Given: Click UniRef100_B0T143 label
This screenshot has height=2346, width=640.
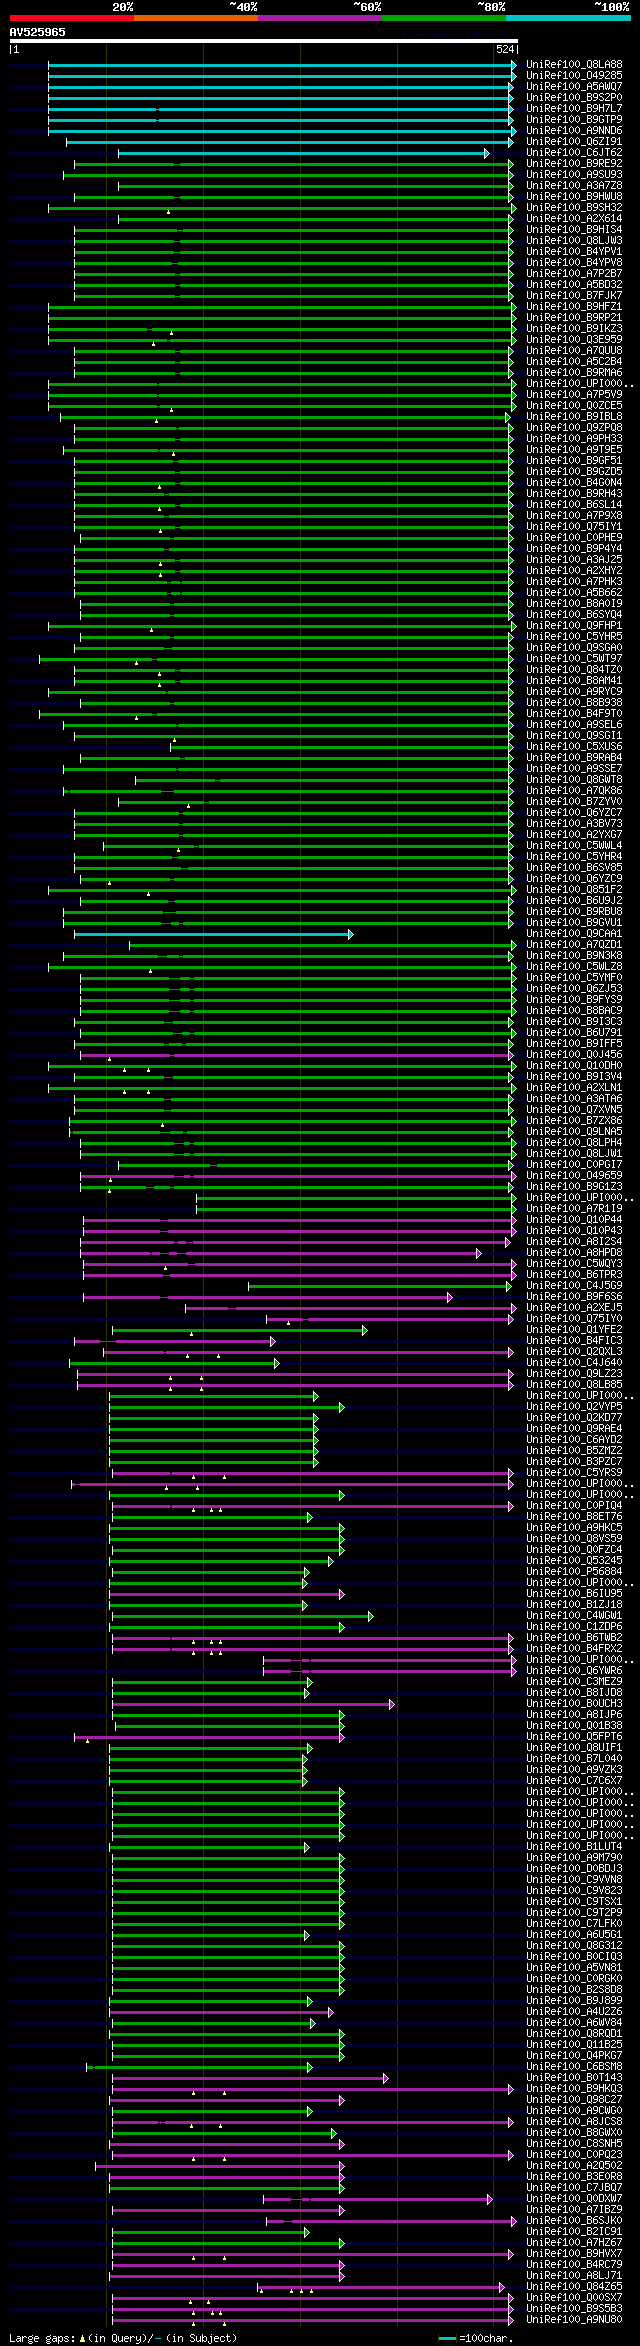Looking at the screenshot, I should (x=574, y=2077).
